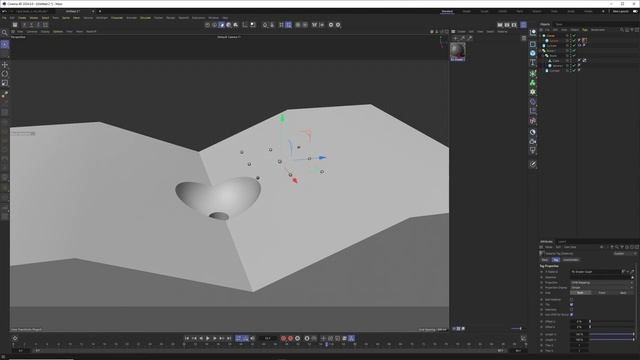Open the viewport Cameras menu
The height and width of the screenshot is (360, 640).
pos(32,31)
